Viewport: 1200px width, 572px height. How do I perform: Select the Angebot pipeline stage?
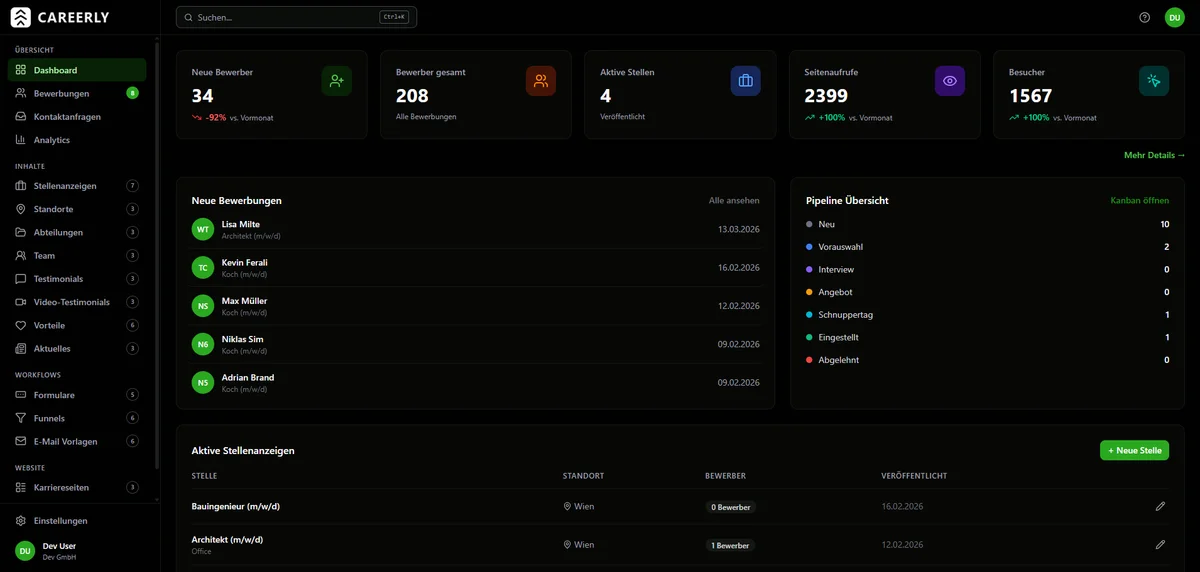987,292
